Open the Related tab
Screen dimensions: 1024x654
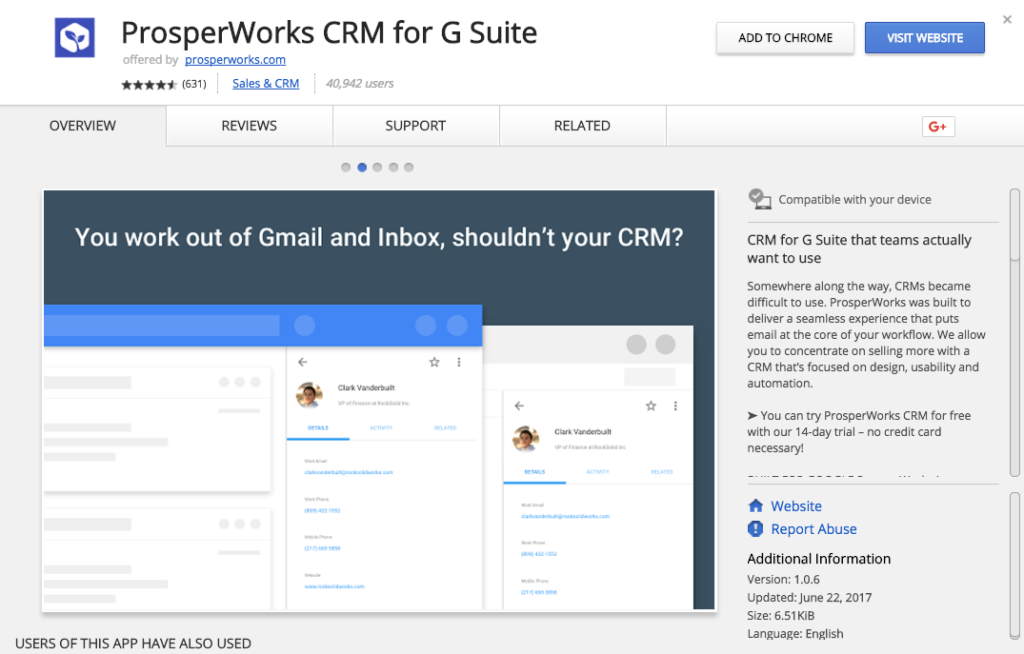(583, 126)
